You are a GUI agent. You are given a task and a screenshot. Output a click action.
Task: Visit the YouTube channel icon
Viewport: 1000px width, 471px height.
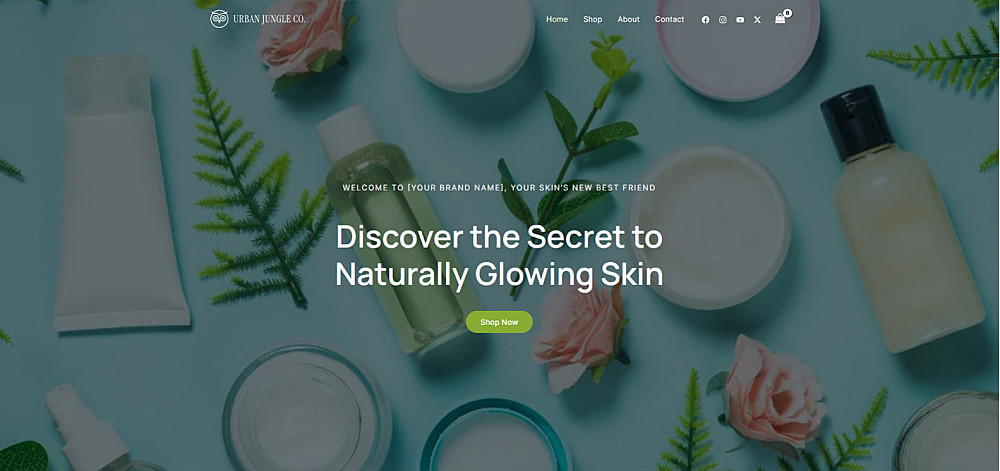[x=740, y=20]
